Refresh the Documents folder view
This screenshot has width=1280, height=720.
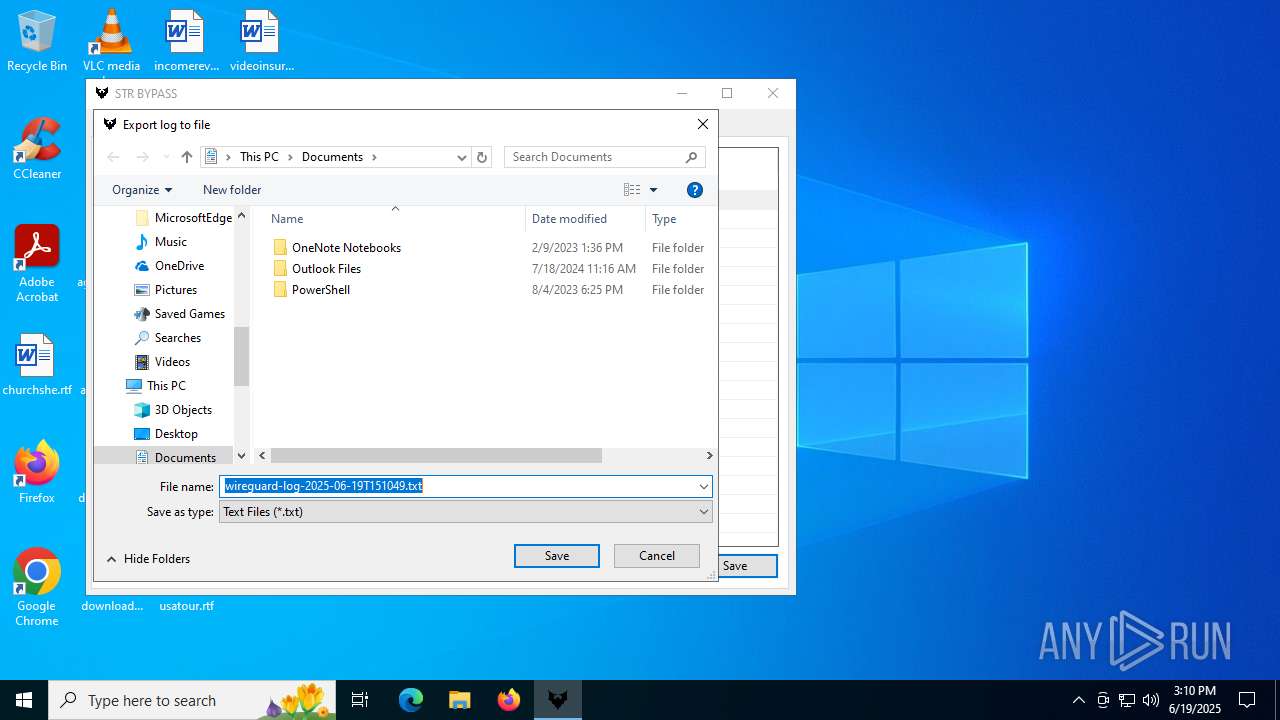coord(482,157)
